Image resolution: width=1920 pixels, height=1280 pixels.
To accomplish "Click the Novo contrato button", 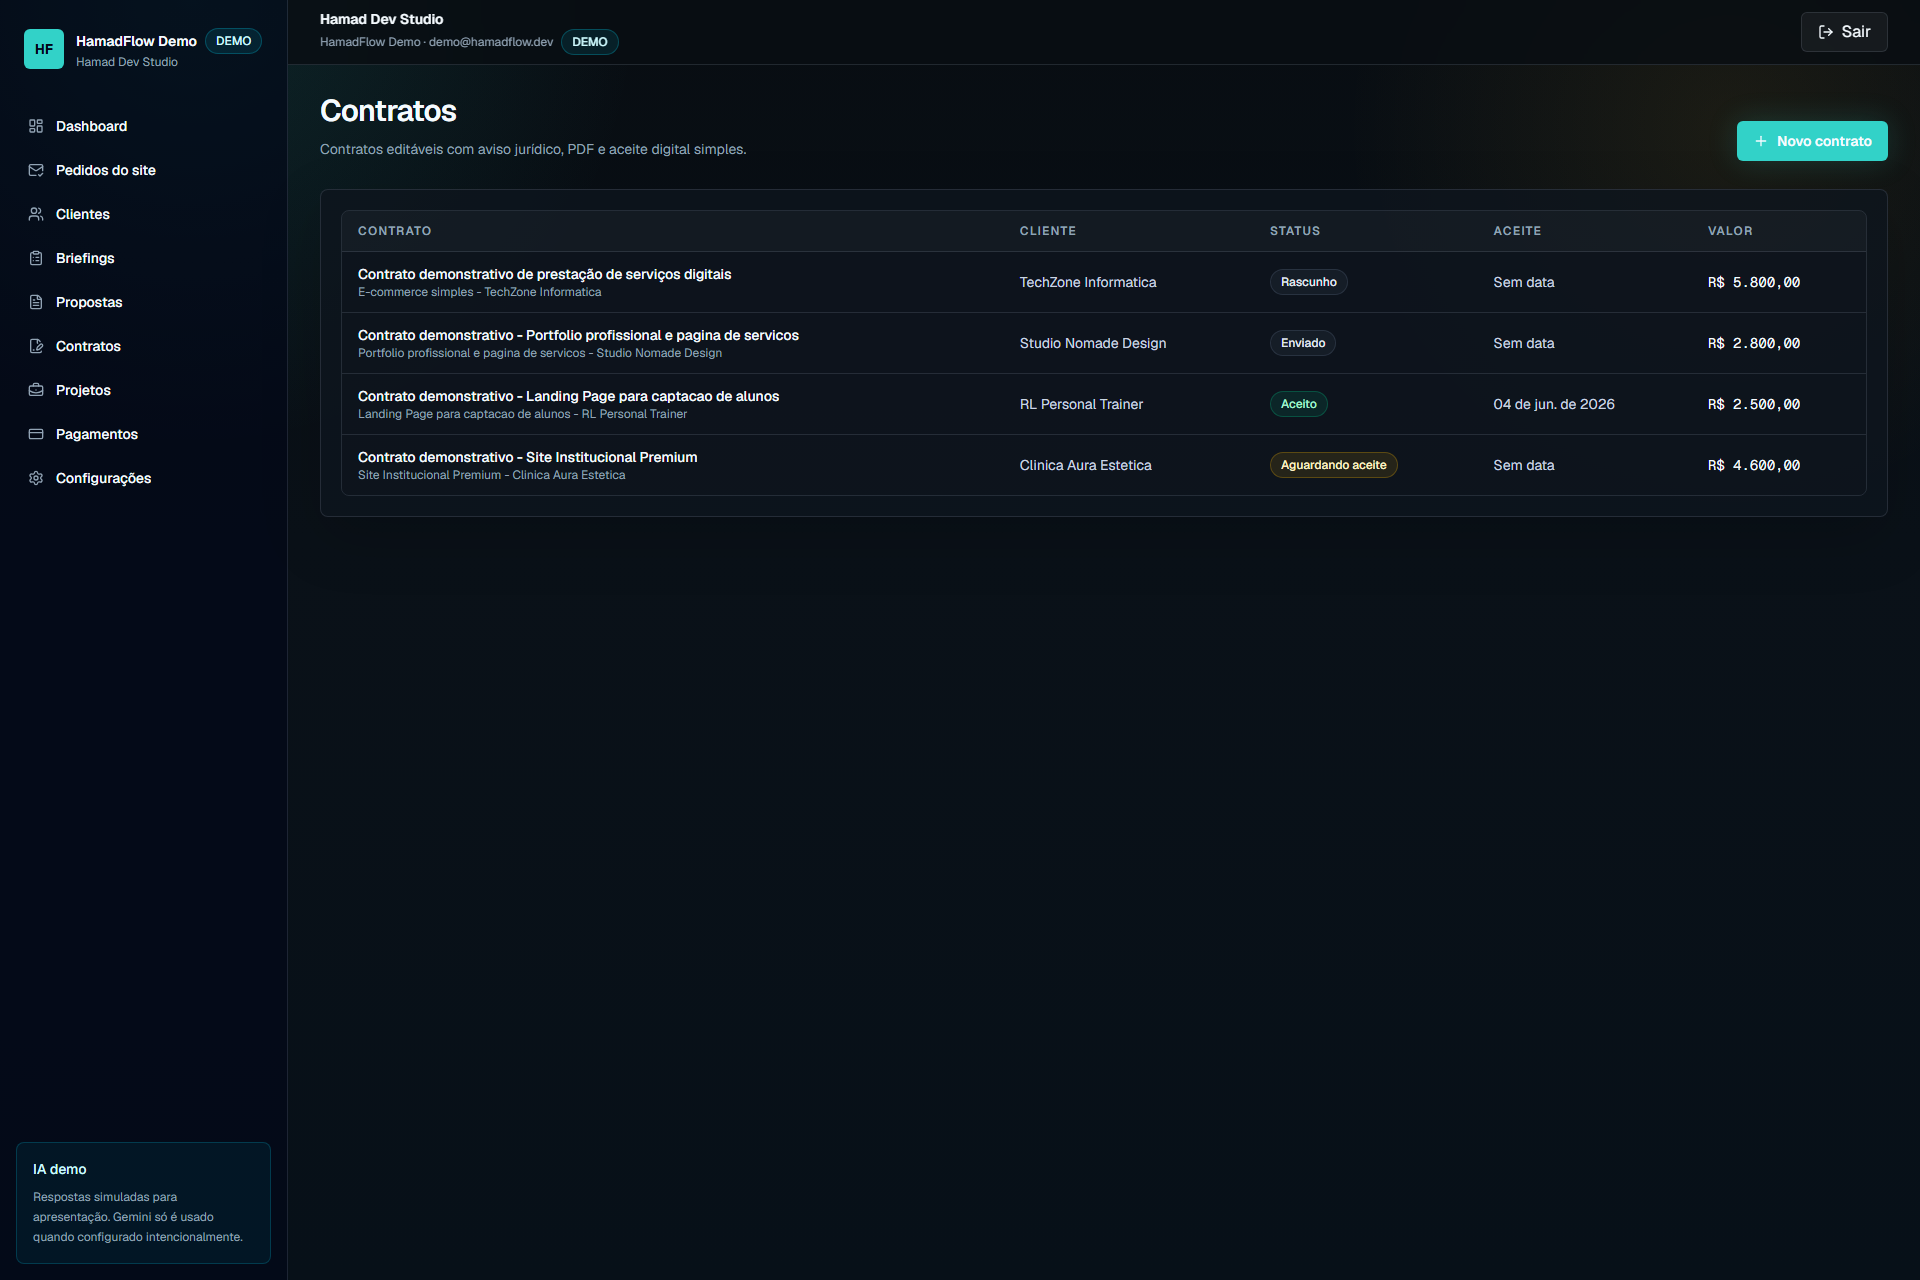I will [x=1812, y=141].
